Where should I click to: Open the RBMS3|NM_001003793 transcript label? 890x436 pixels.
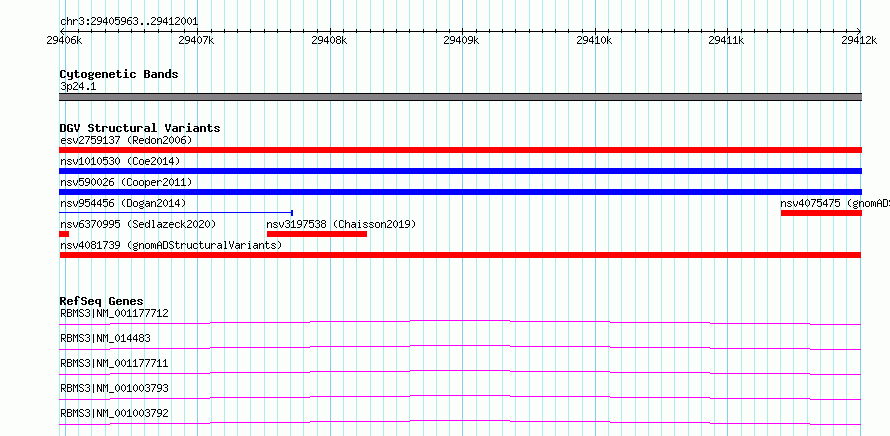point(114,388)
